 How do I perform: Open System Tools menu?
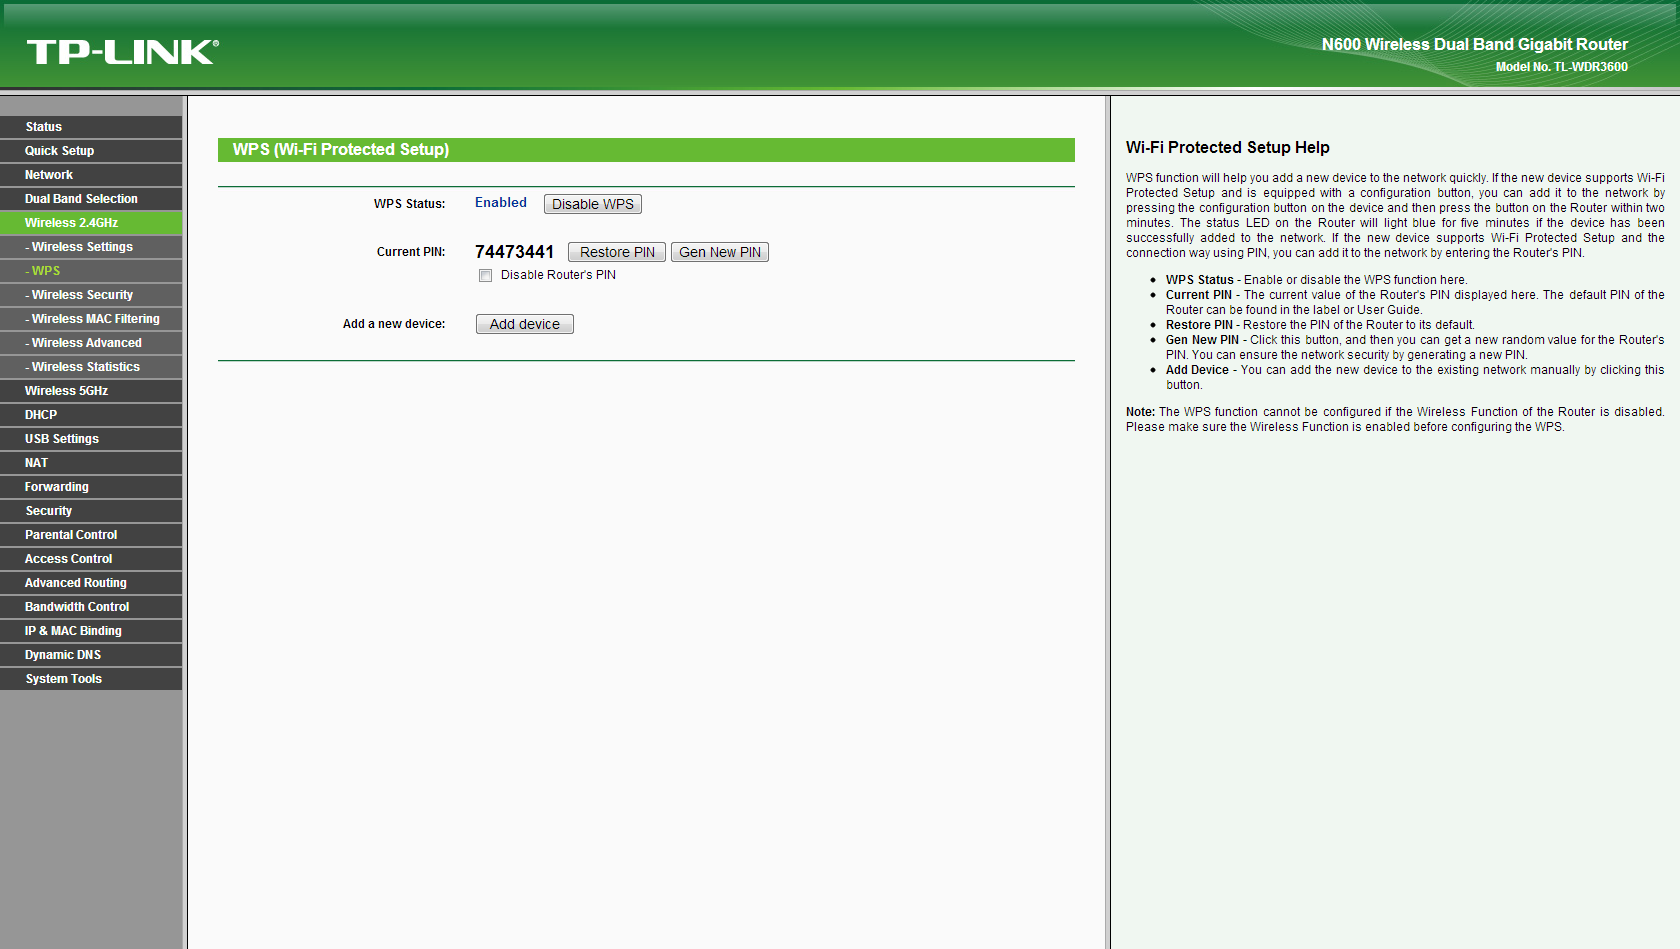pos(91,679)
